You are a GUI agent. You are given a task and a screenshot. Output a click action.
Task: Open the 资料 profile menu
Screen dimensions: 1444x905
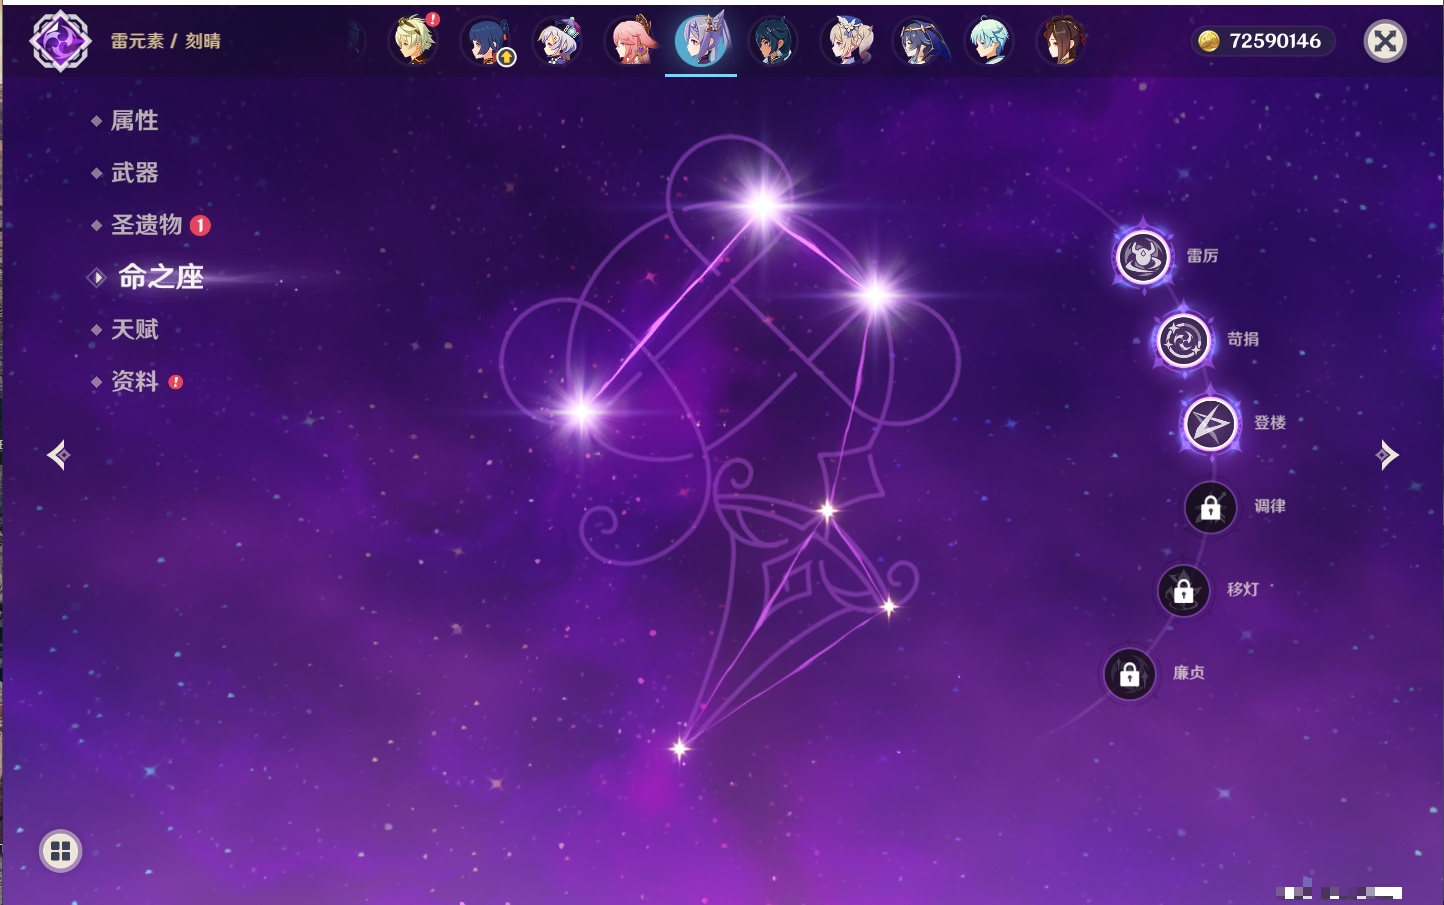pos(134,382)
